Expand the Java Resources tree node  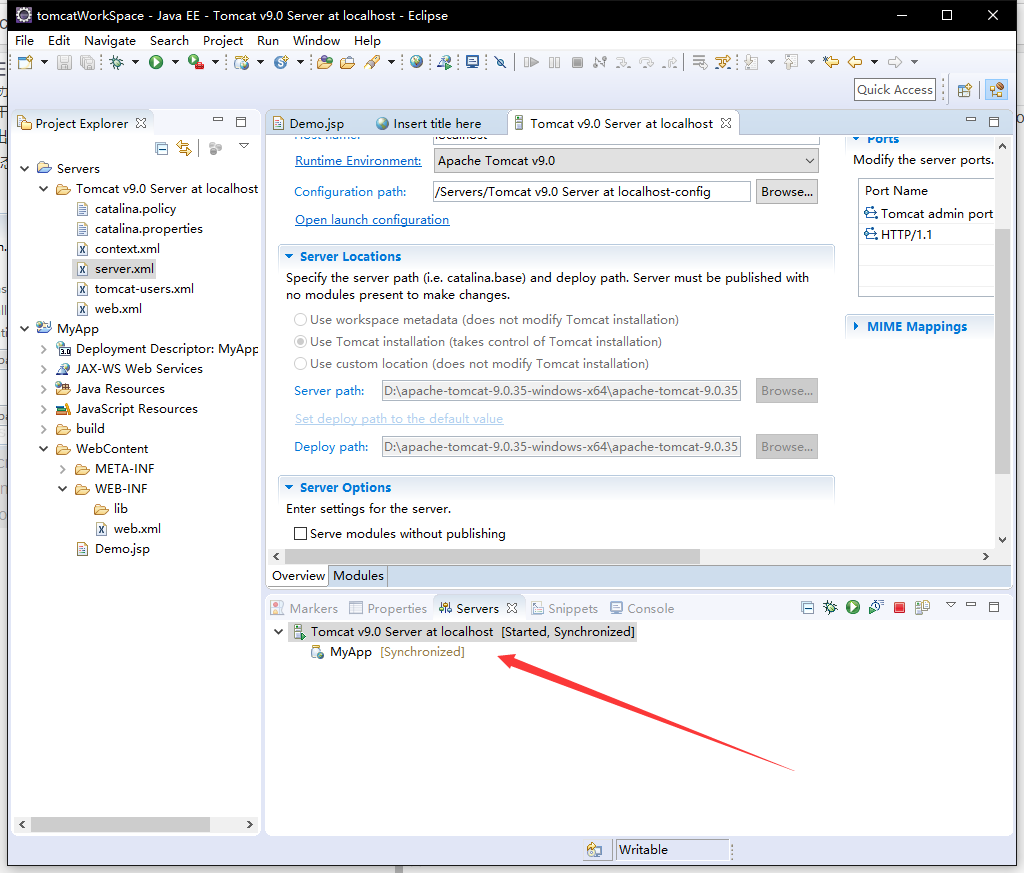point(44,389)
